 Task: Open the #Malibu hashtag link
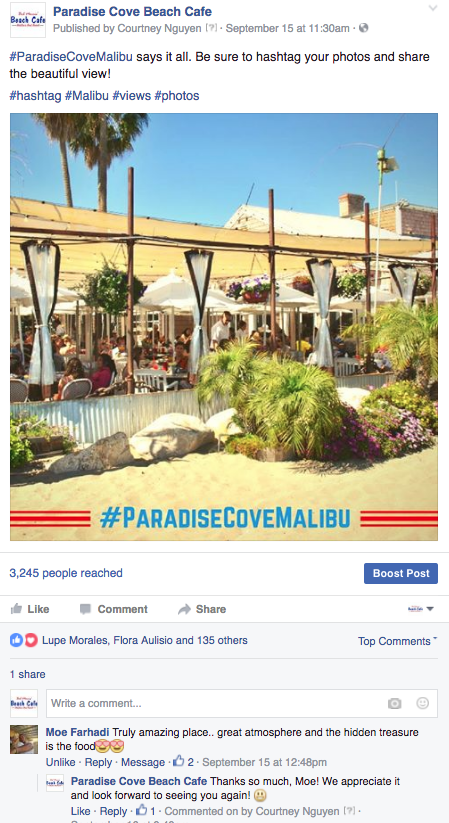click(87, 96)
